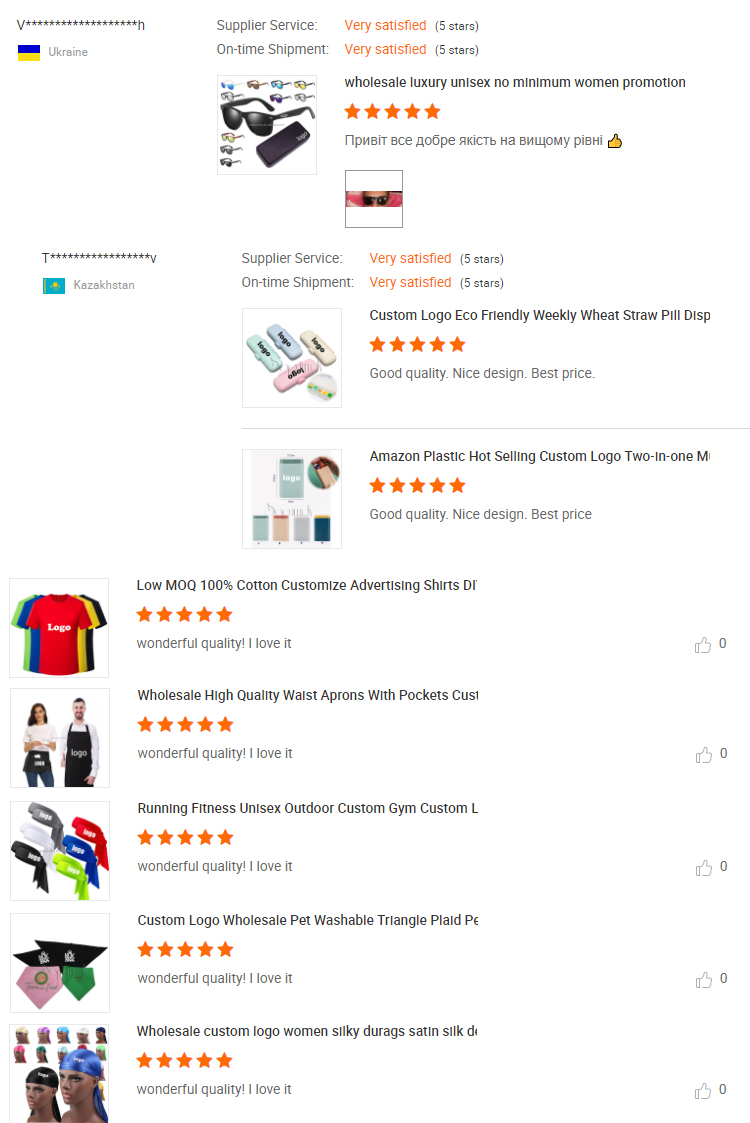
Task: Click five-star rating under durags product
Action: pos(185,1061)
